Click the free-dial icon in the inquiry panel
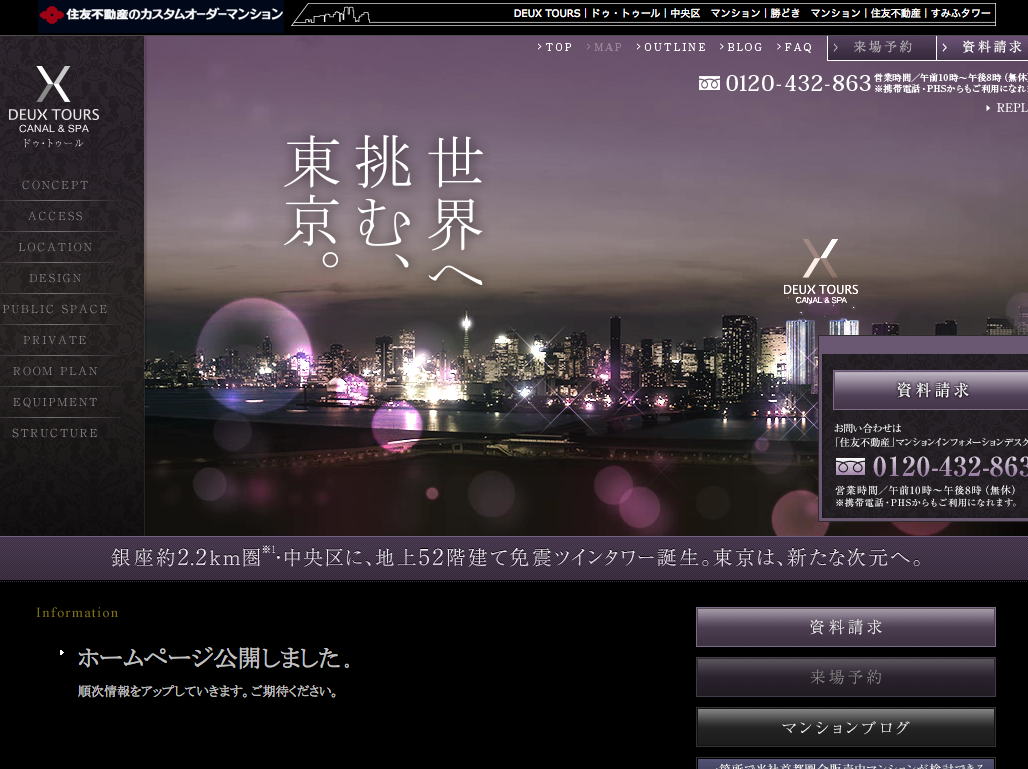Screen dimensions: 1028x769 [x=850, y=467]
